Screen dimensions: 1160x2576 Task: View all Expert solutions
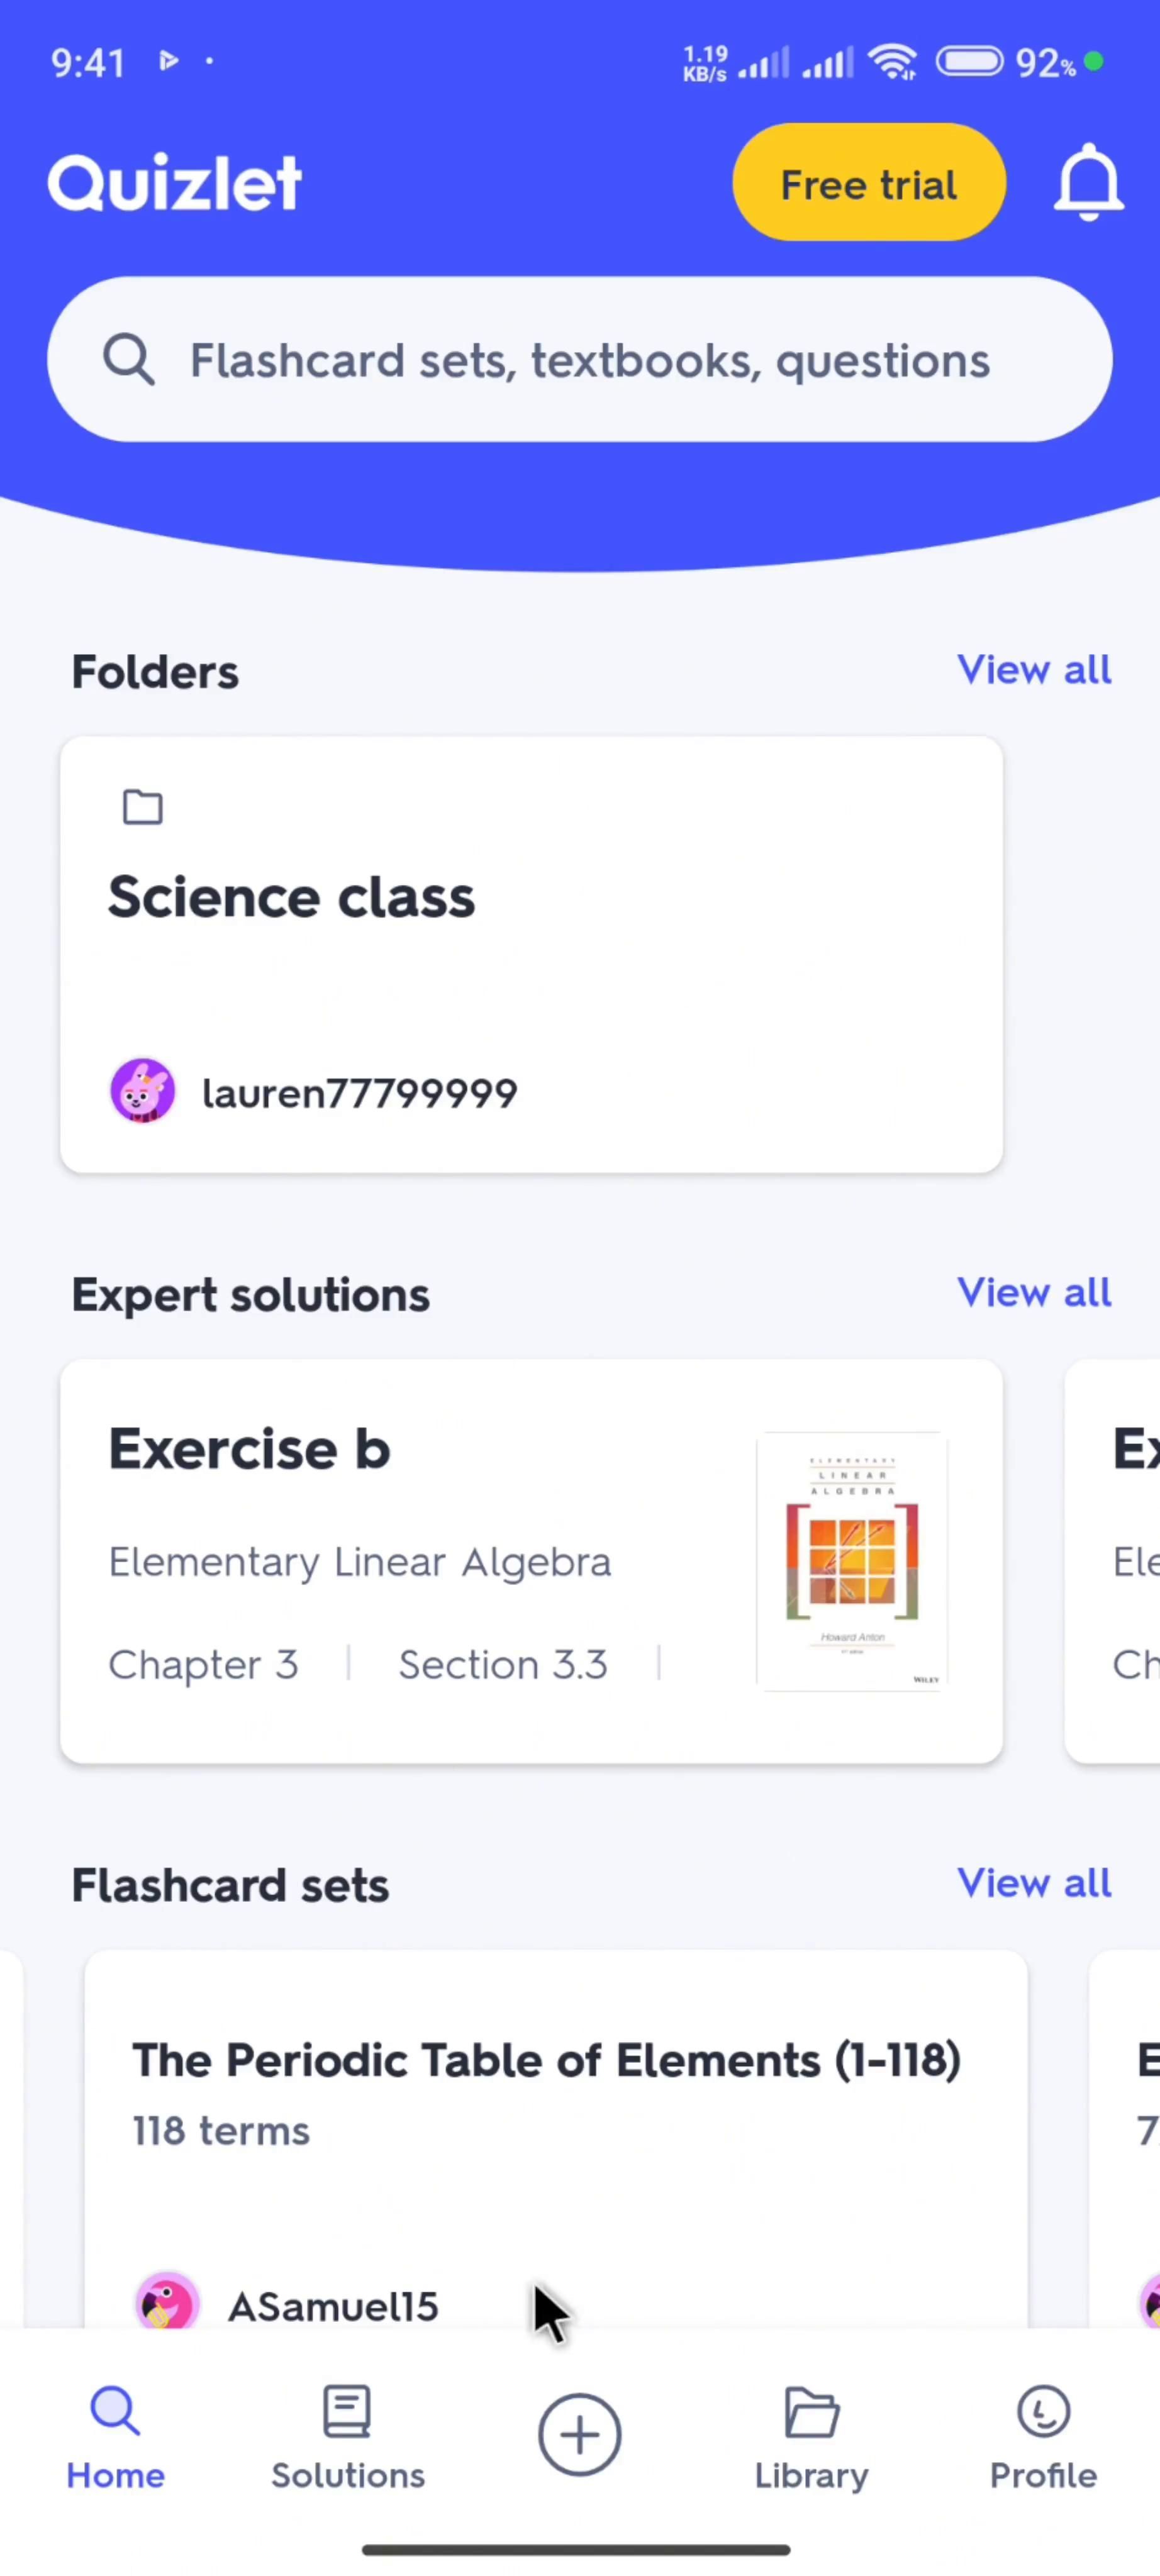tap(1033, 1293)
